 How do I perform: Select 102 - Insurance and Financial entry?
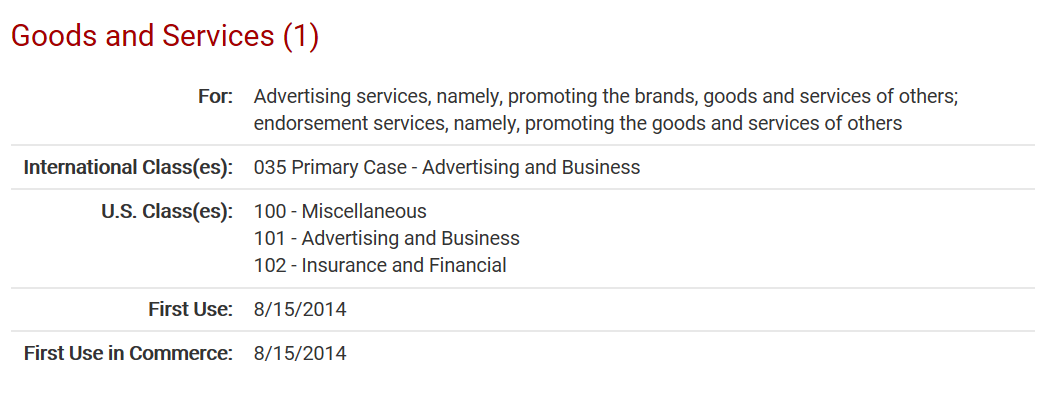point(380,265)
